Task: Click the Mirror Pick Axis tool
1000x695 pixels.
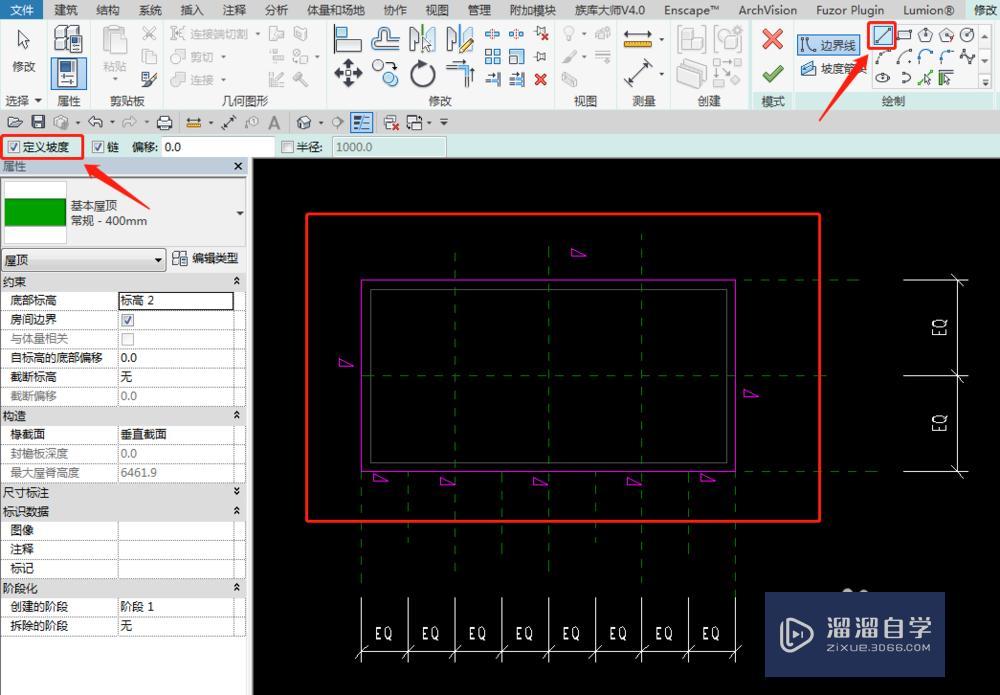Action: [x=422, y=39]
